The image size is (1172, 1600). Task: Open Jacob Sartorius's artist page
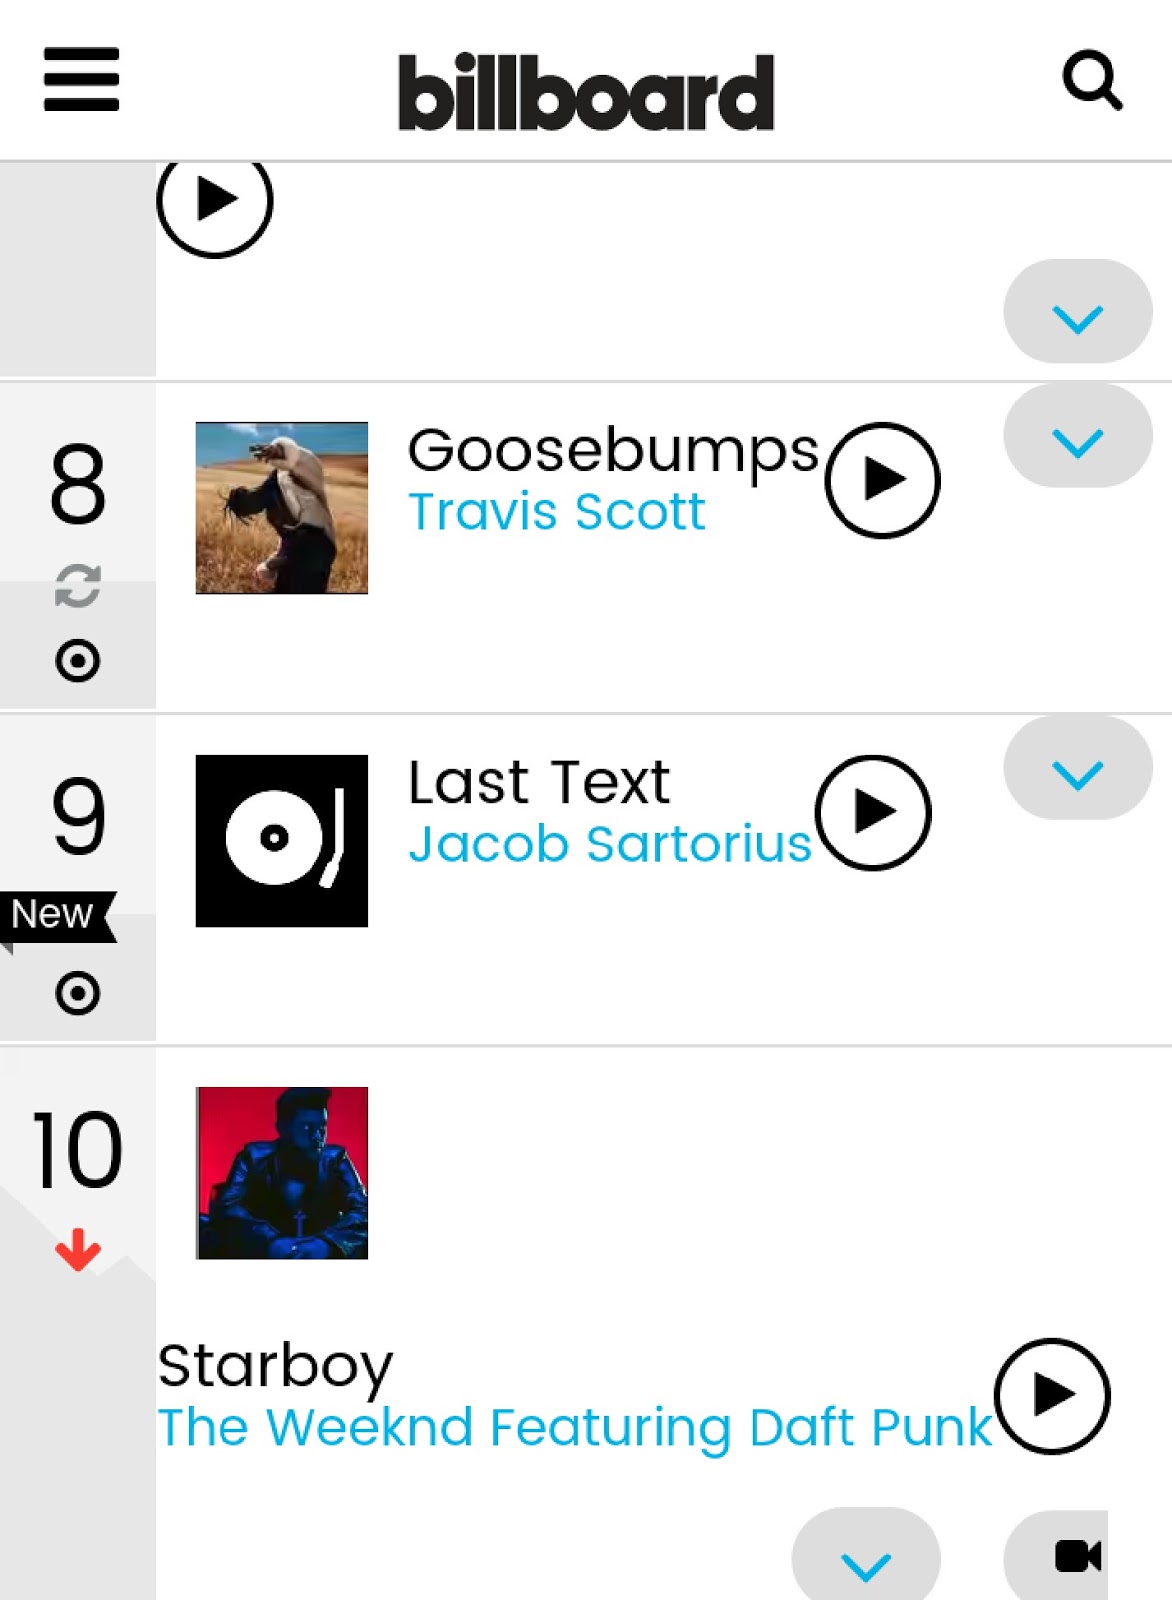click(x=611, y=844)
